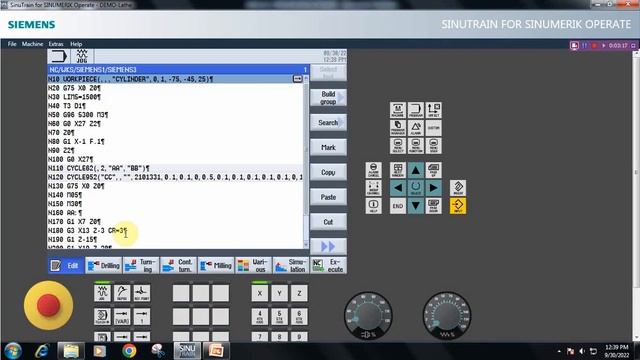The width and height of the screenshot is (640, 360).
Task: Select the X axis key
Action: coord(260,293)
